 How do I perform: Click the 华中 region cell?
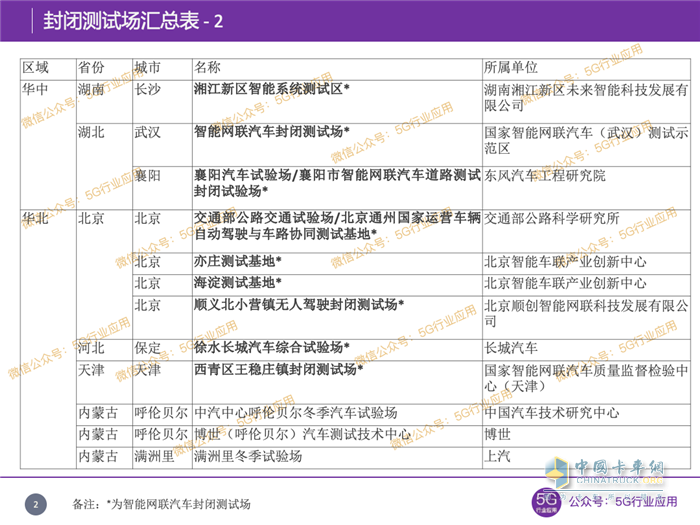click(48, 145)
